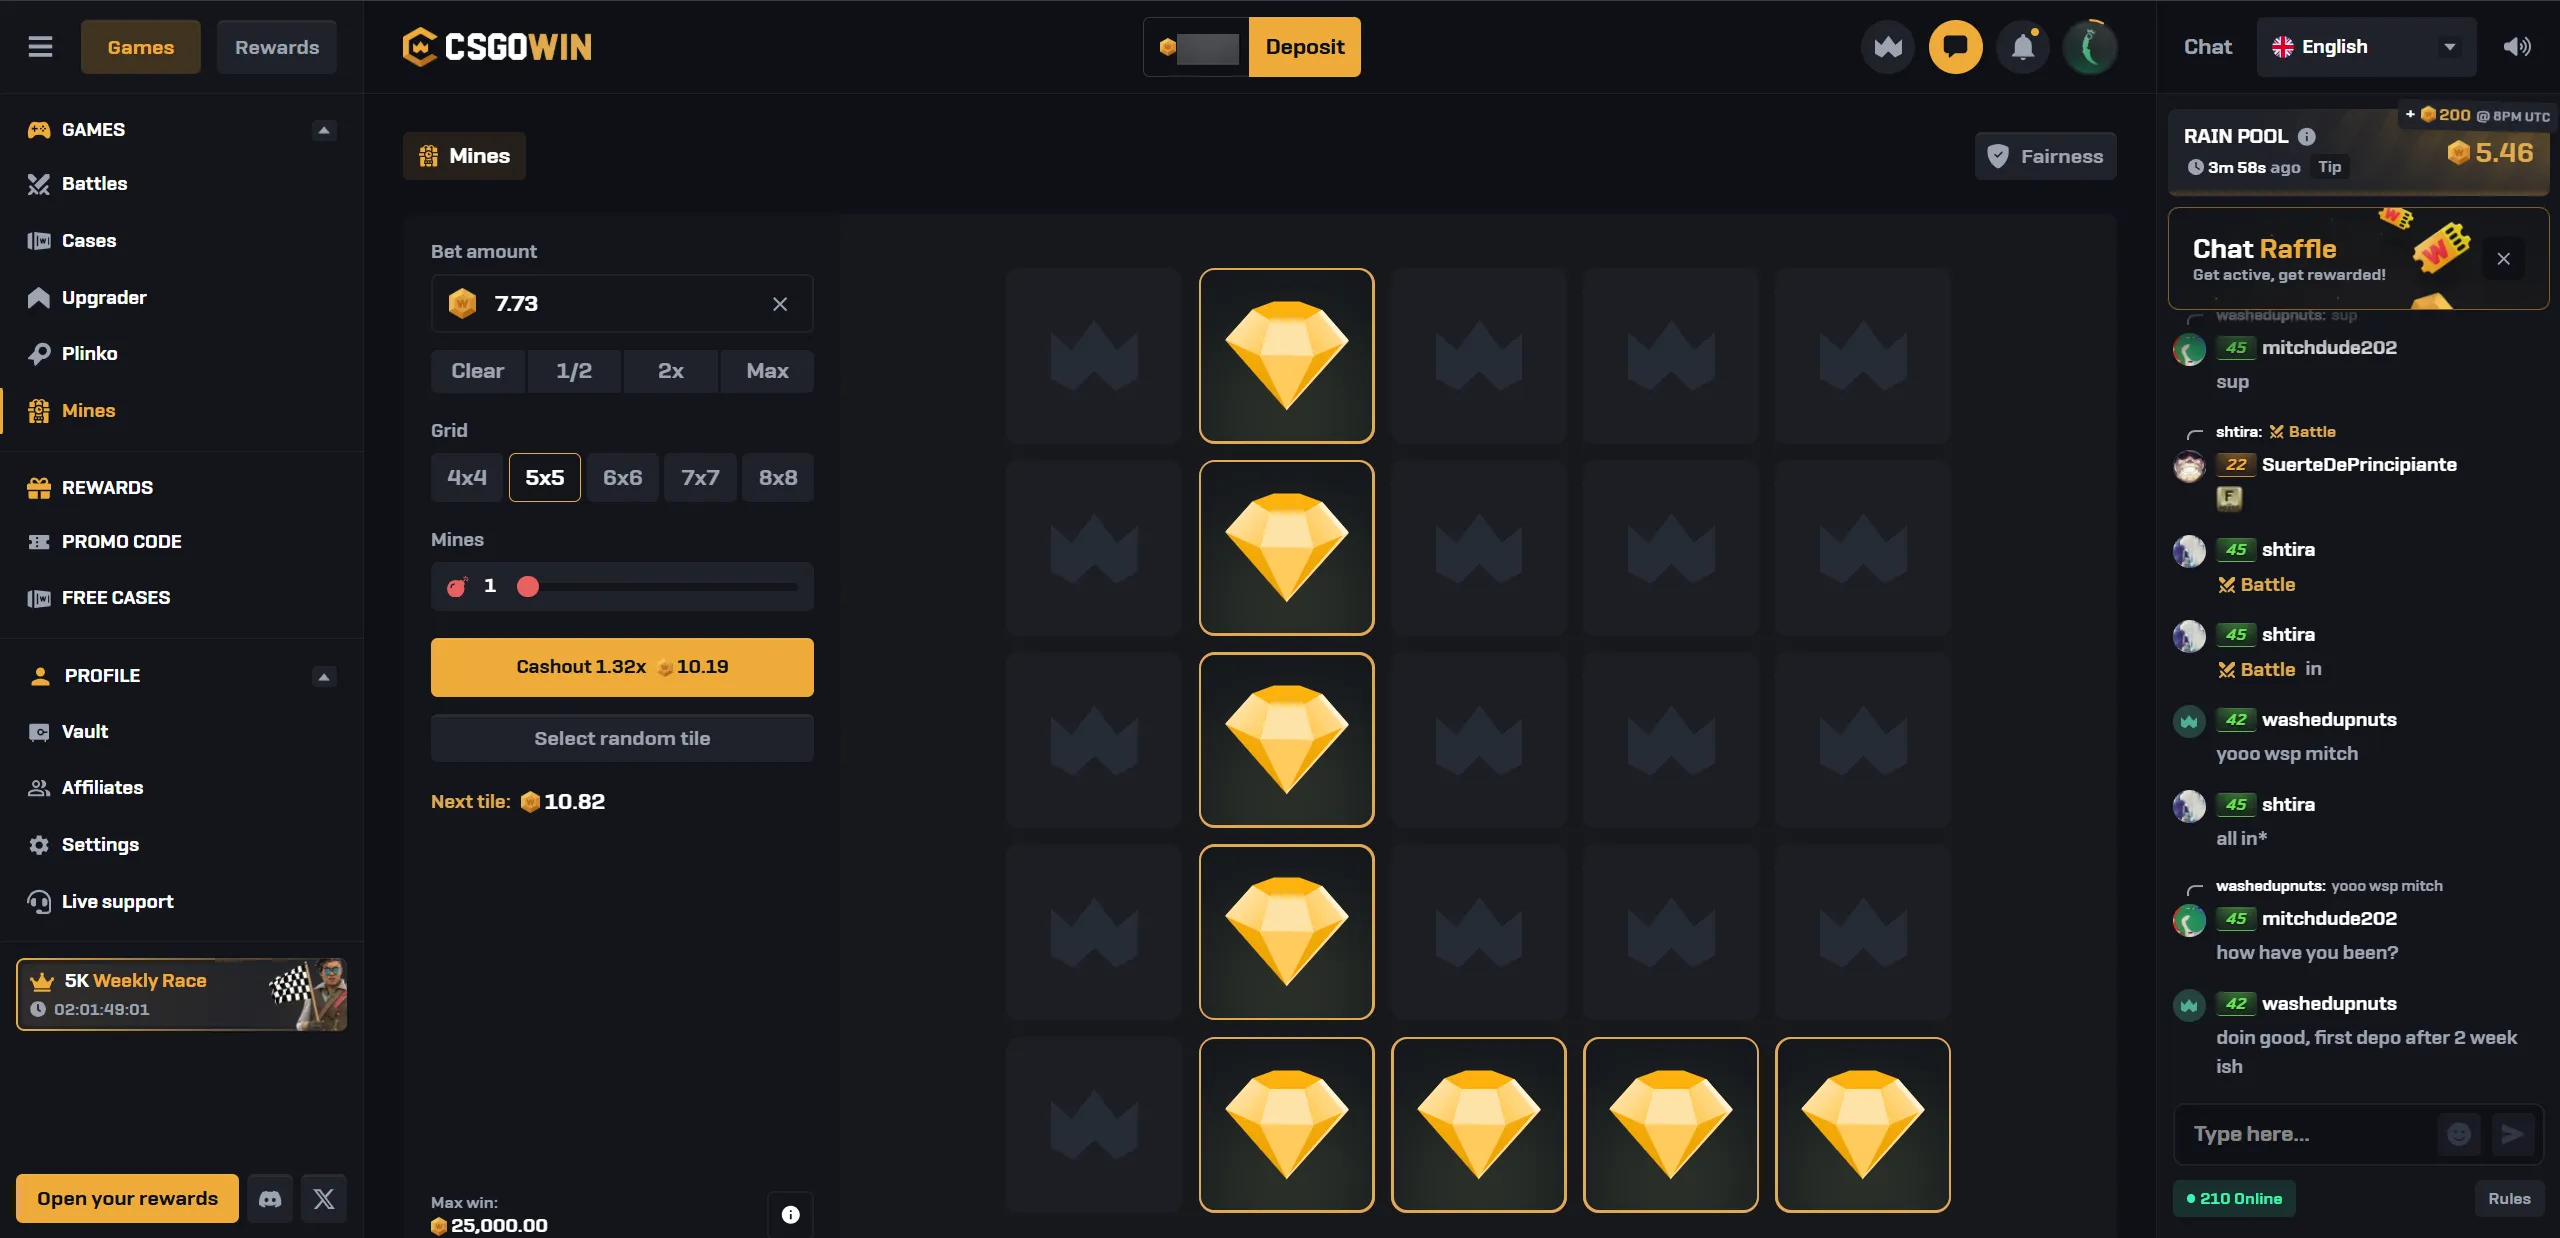This screenshot has height=1238, width=2560.
Task: Click the bet amount input field
Action: tap(622, 303)
